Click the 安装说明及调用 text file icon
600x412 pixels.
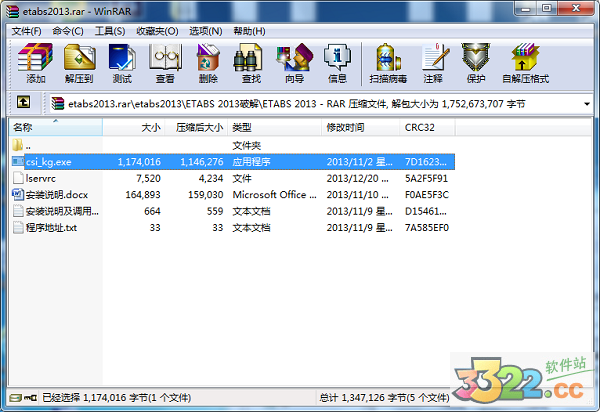pyautogui.click(x=18, y=211)
